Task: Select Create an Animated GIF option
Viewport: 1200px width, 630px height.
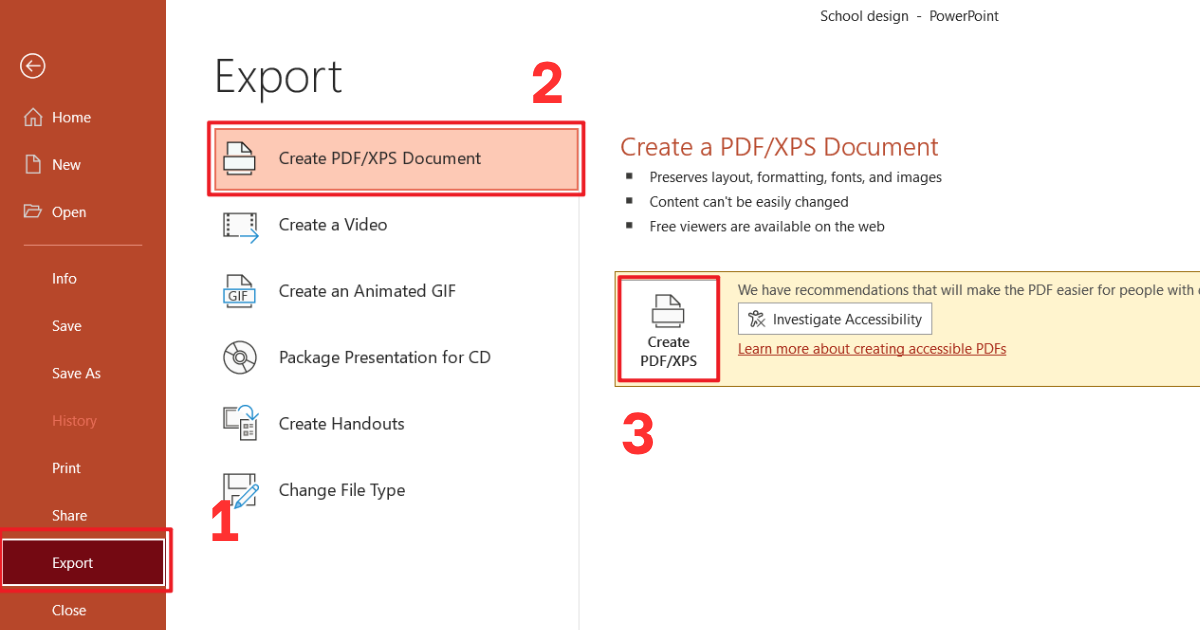Action: tap(396, 291)
